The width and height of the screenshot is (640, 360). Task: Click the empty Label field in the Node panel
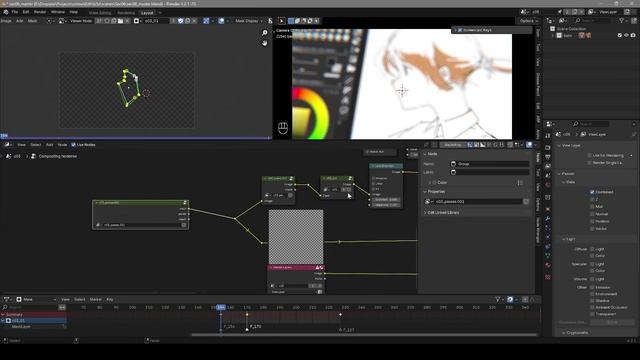pyautogui.click(x=489, y=172)
